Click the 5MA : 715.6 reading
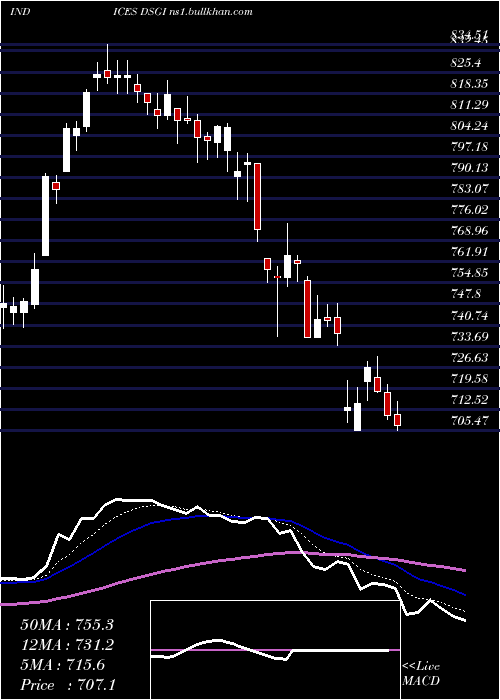 pos(63,665)
